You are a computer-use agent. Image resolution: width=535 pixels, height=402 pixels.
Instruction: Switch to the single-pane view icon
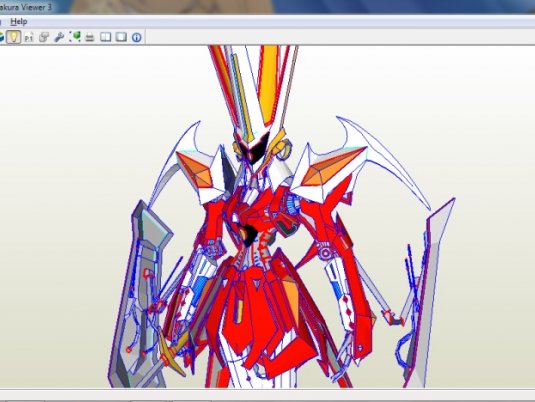(121, 37)
